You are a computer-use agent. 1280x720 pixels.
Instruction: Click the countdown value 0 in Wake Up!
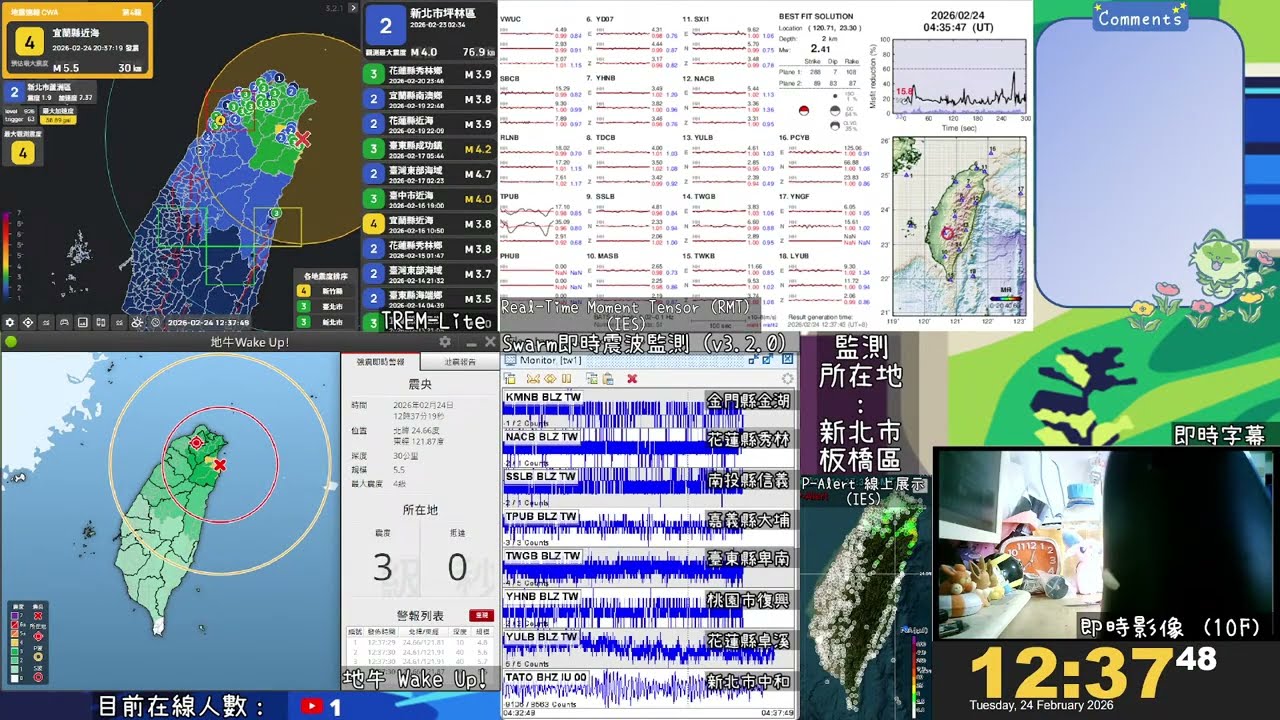click(x=457, y=567)
